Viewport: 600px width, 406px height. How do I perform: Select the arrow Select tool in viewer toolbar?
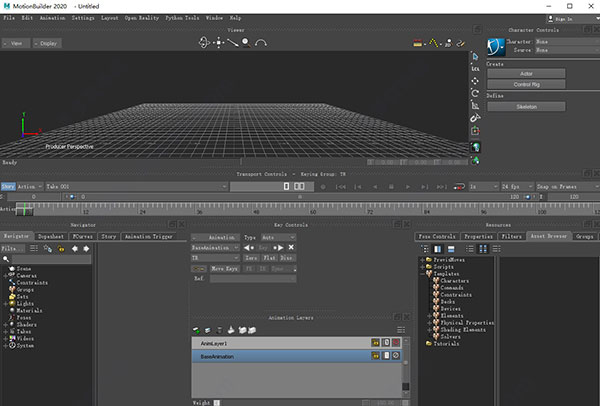(476, 55)
